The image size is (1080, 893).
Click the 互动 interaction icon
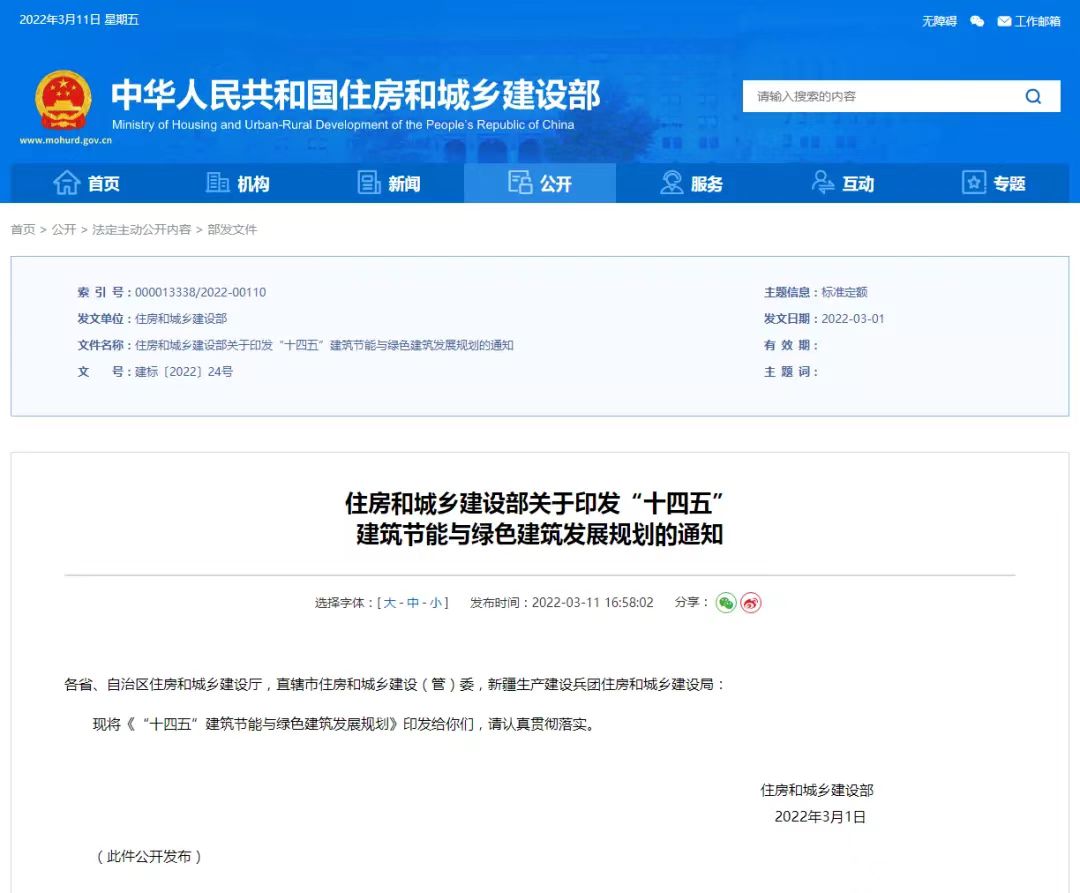(x=822, y=183)
